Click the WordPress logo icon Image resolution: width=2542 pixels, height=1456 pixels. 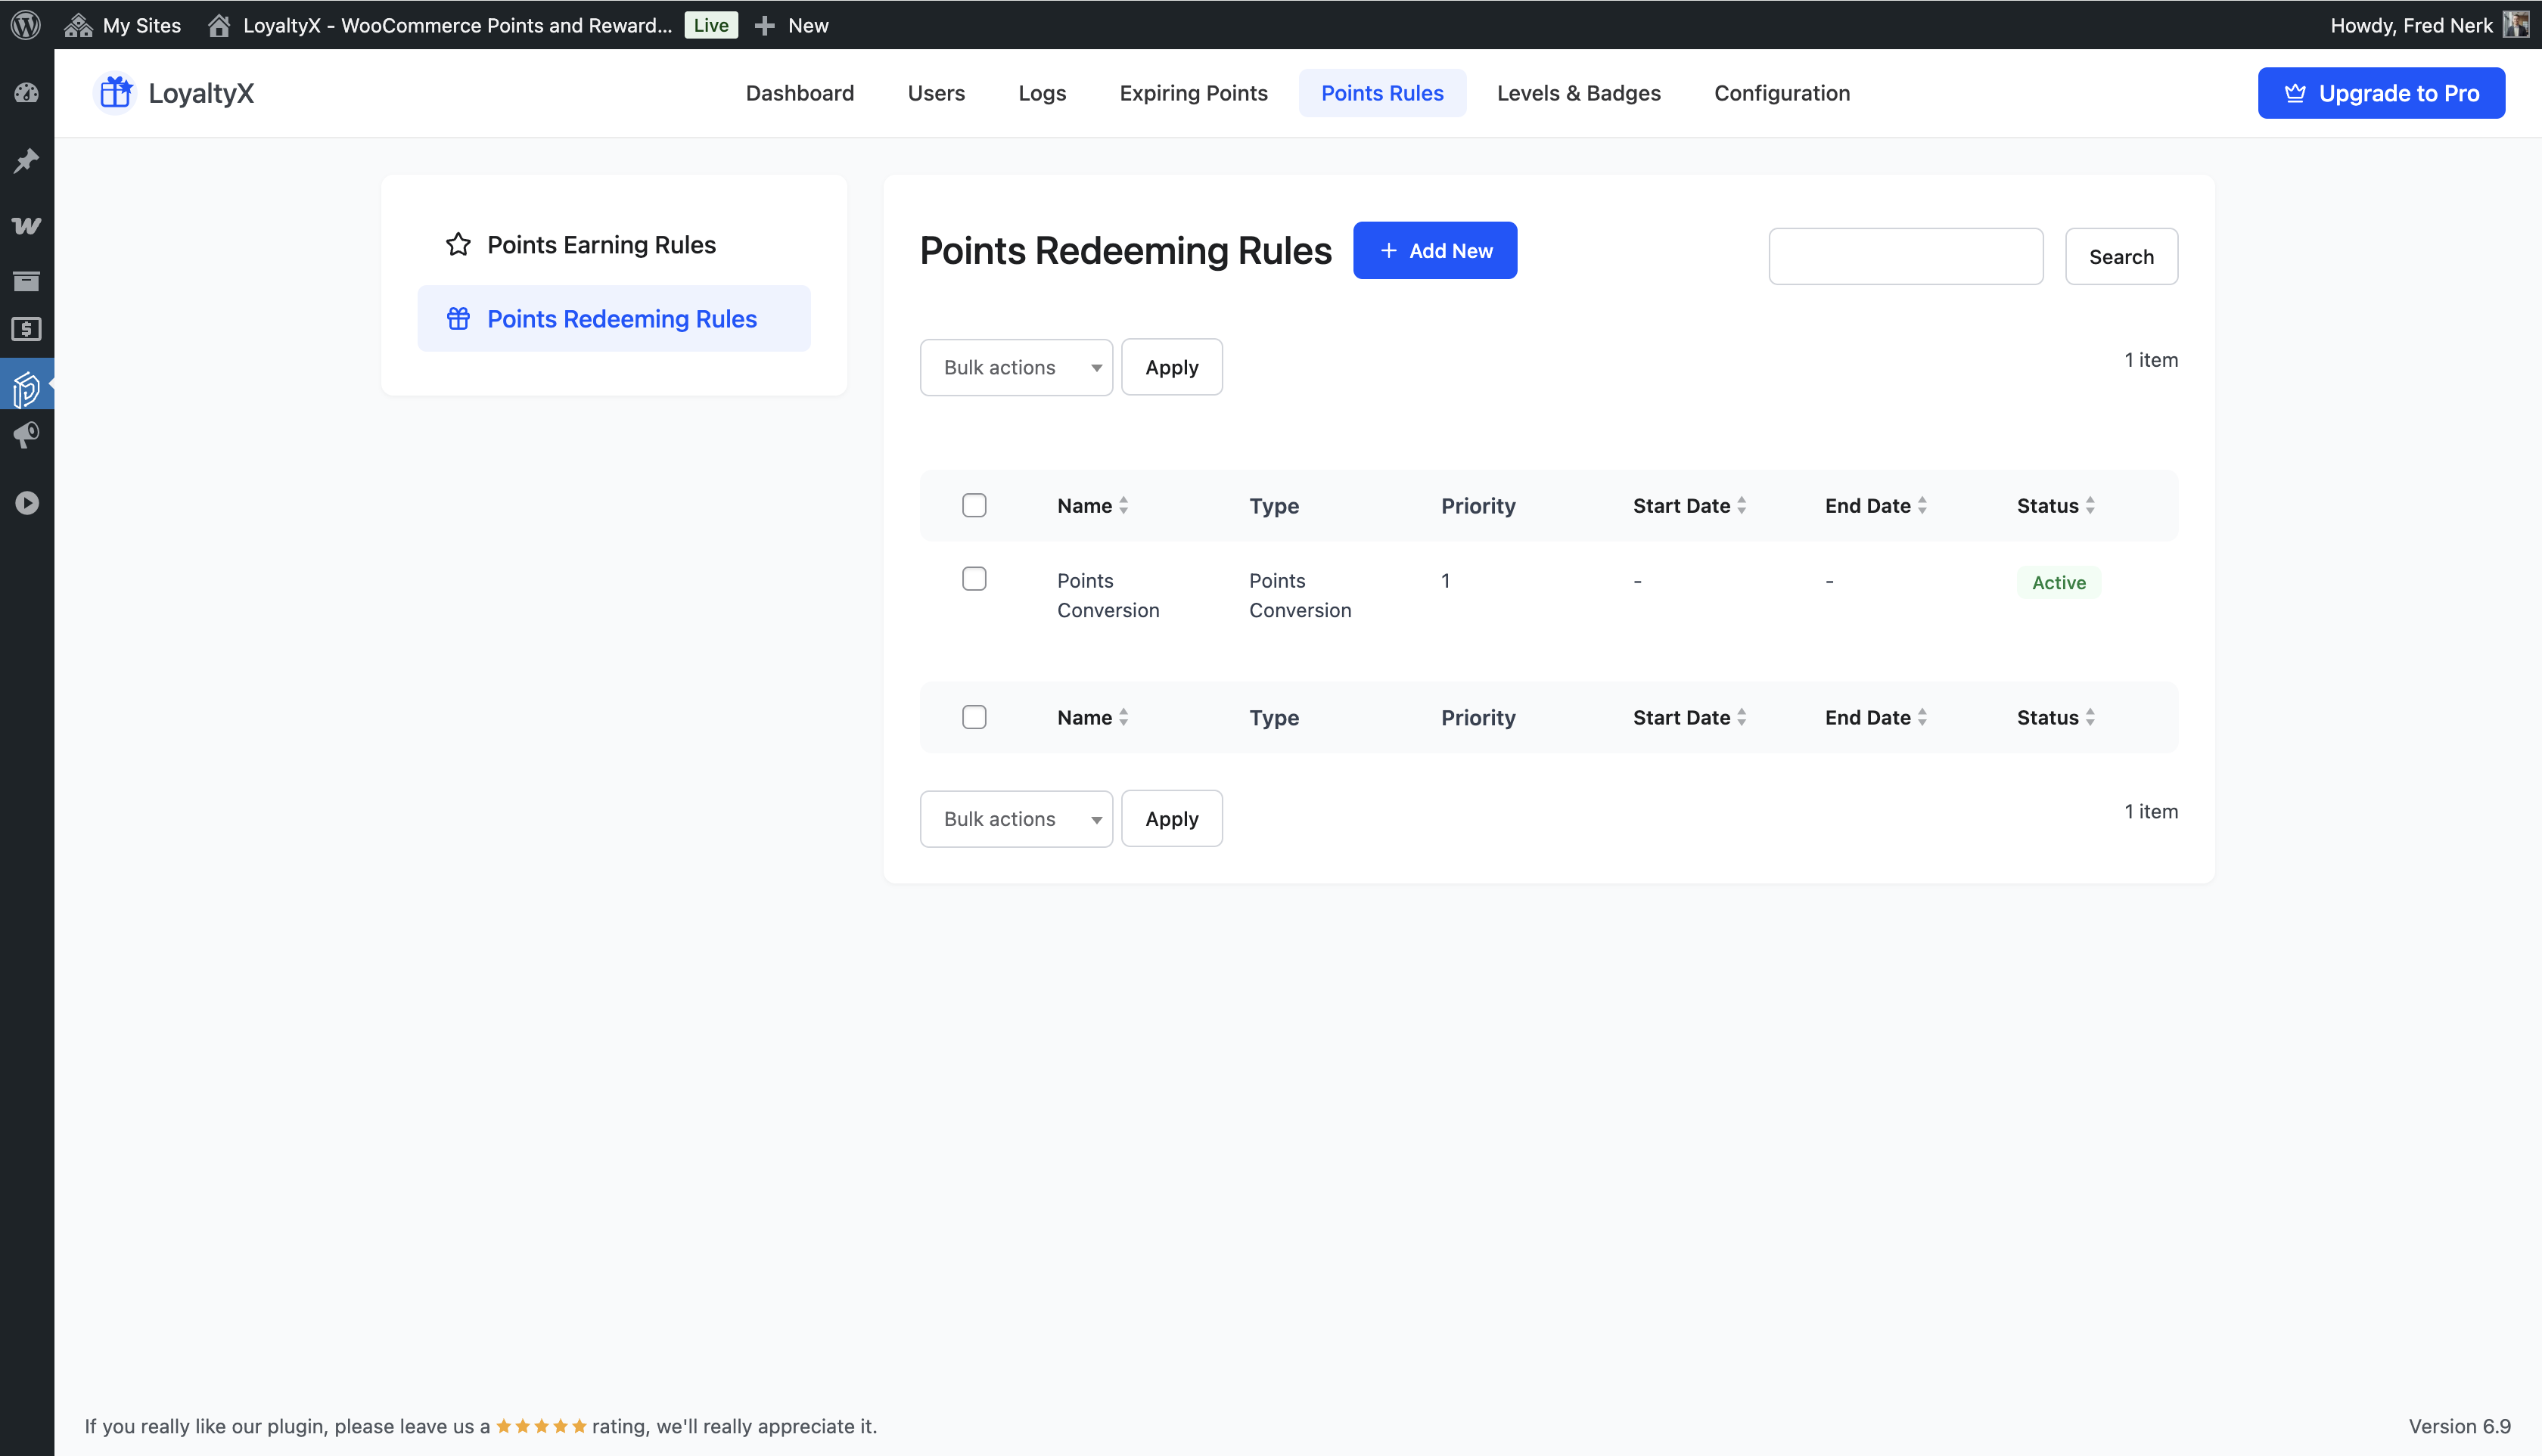26,24
